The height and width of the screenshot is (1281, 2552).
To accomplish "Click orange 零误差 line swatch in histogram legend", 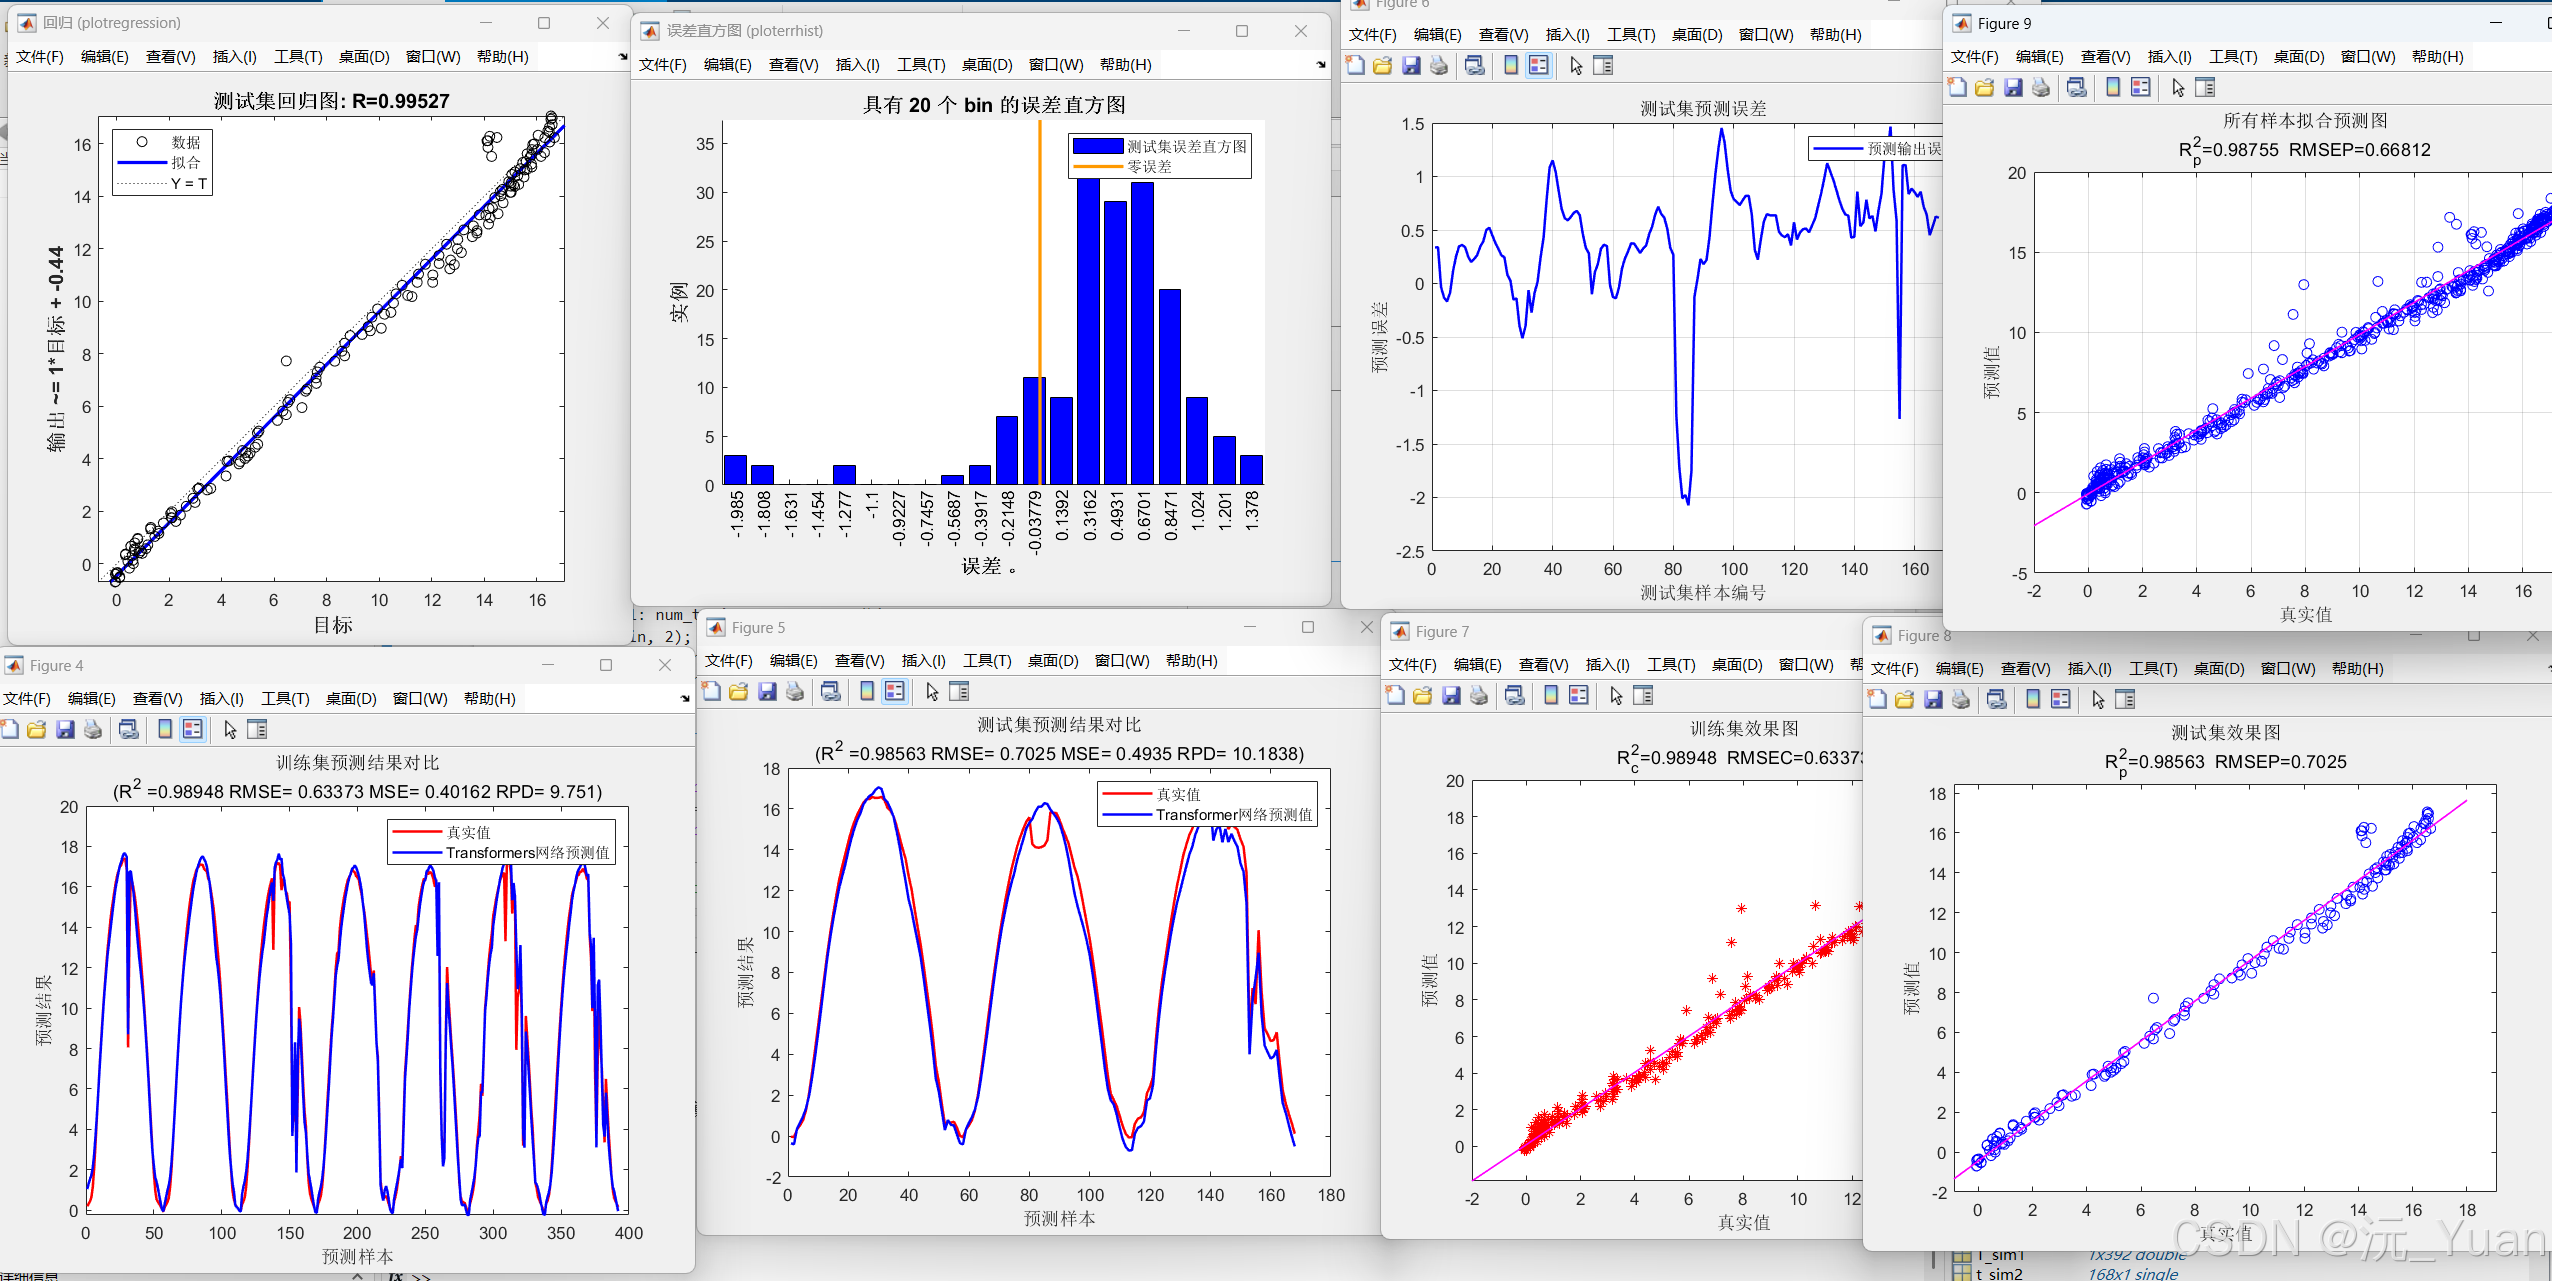I will click(x=1097, y=167).
